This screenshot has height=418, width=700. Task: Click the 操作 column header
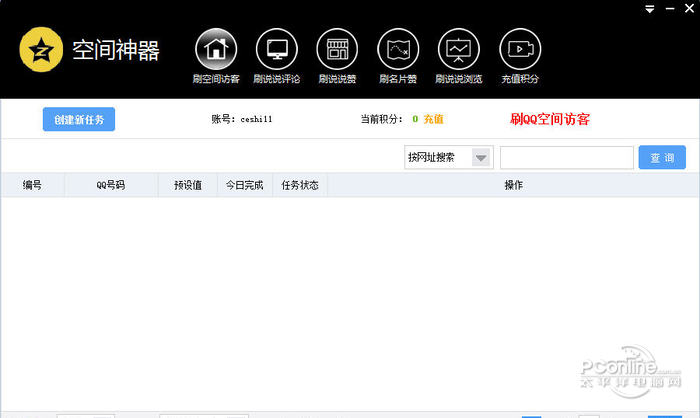[x=513, y=185]
